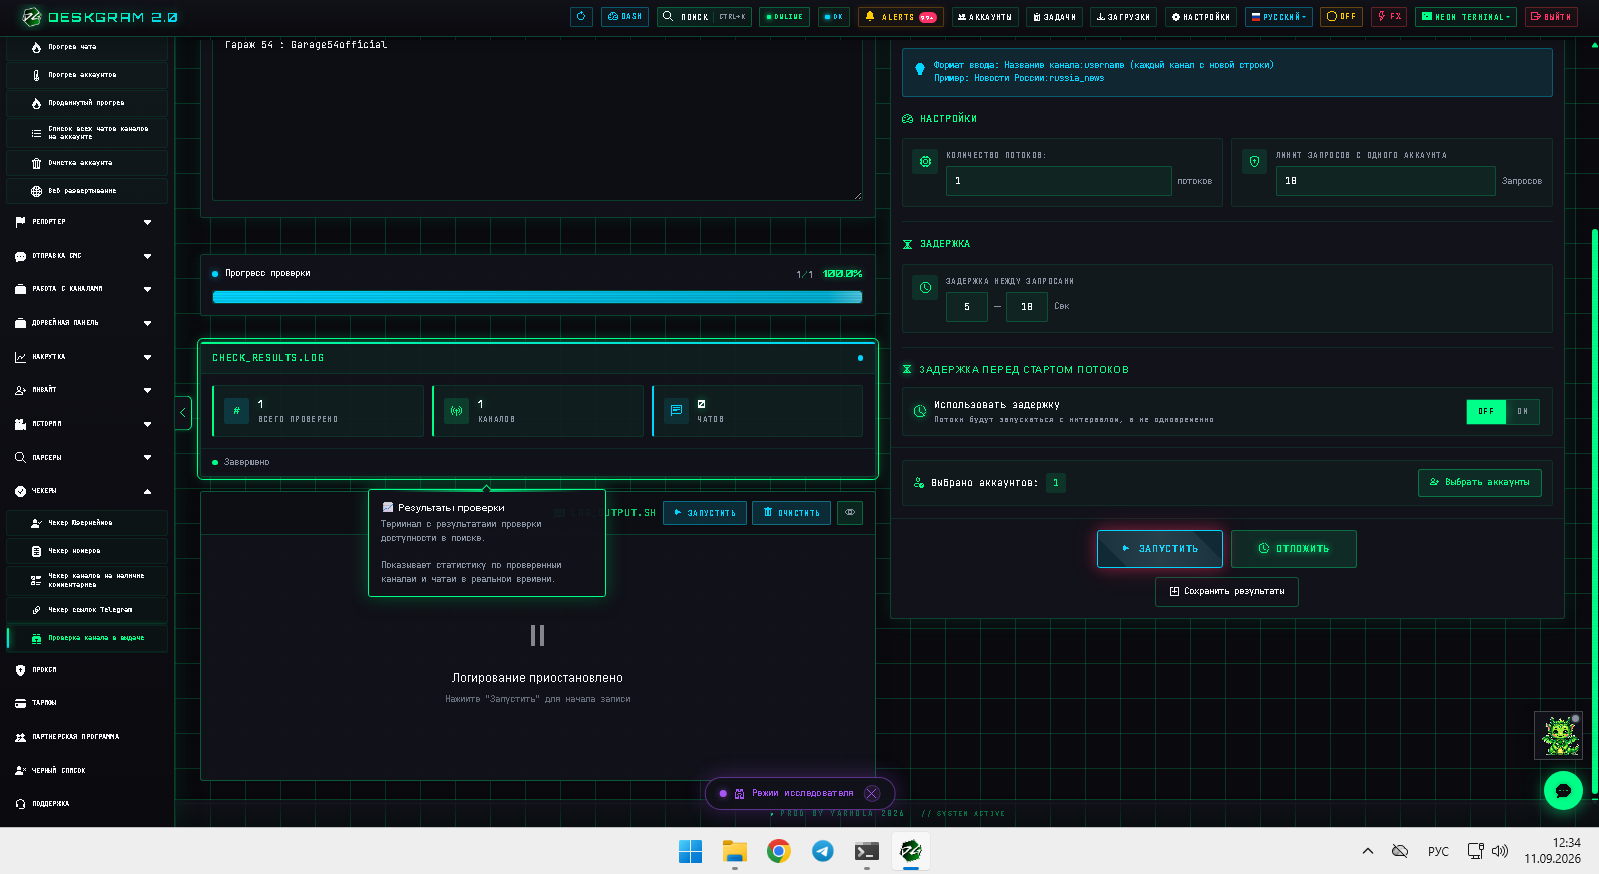This screenshot has height=874, width=1599.
Task: Select OFF for delay before threads
Action: pyautogui.click(x=1486, y=411)
